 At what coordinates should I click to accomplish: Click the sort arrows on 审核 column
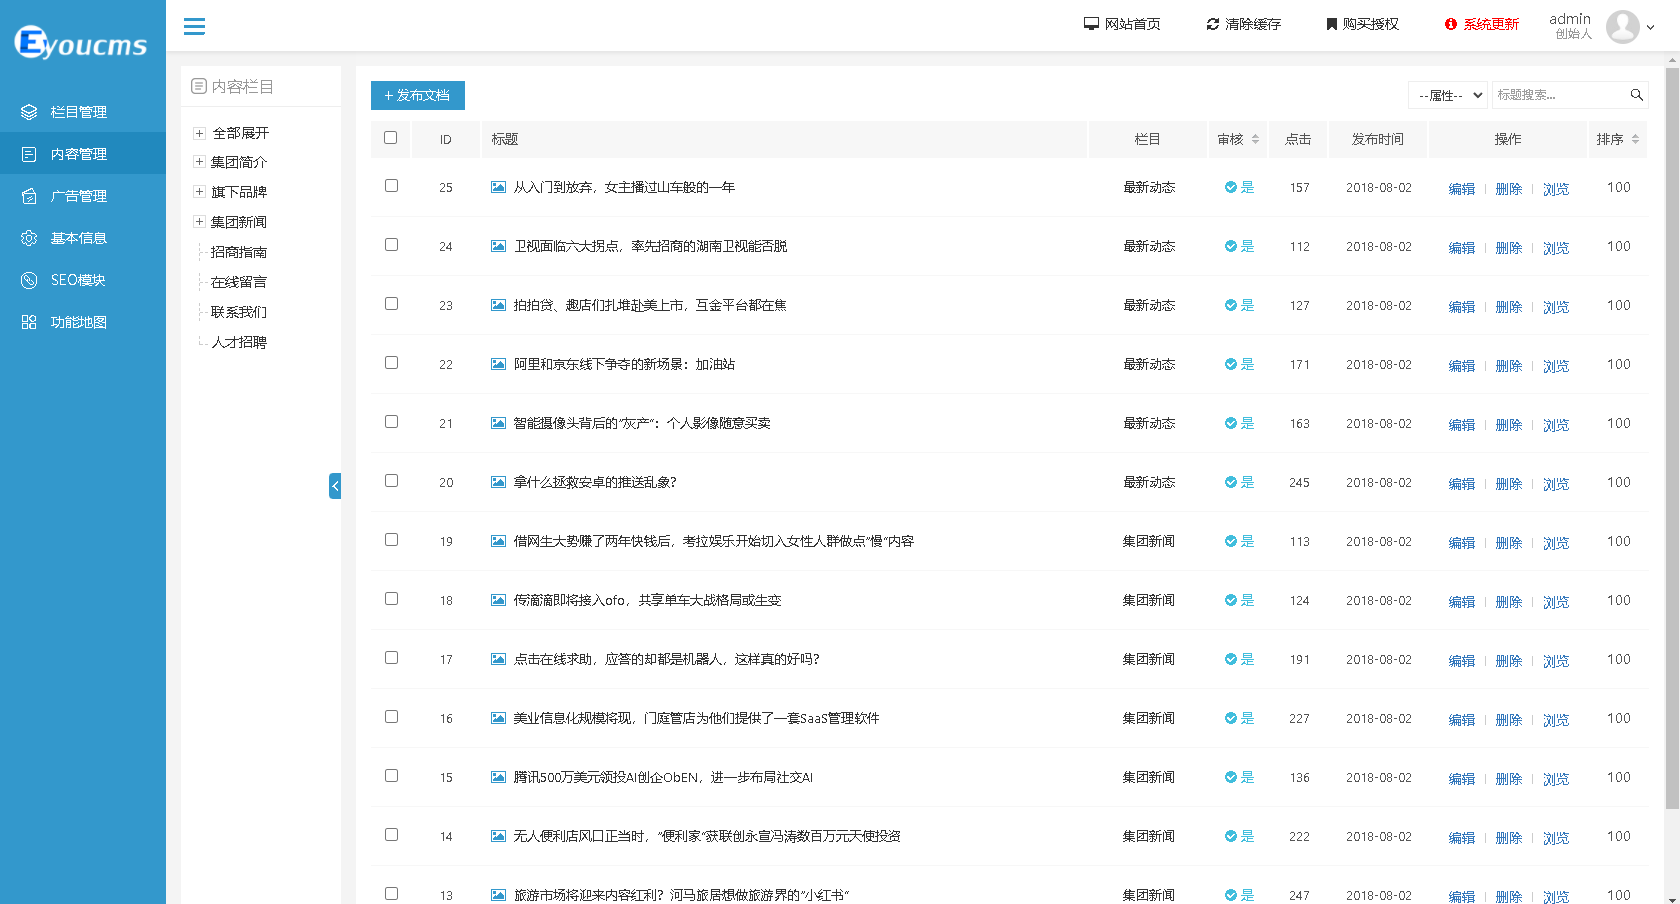tap(1255, 139)
